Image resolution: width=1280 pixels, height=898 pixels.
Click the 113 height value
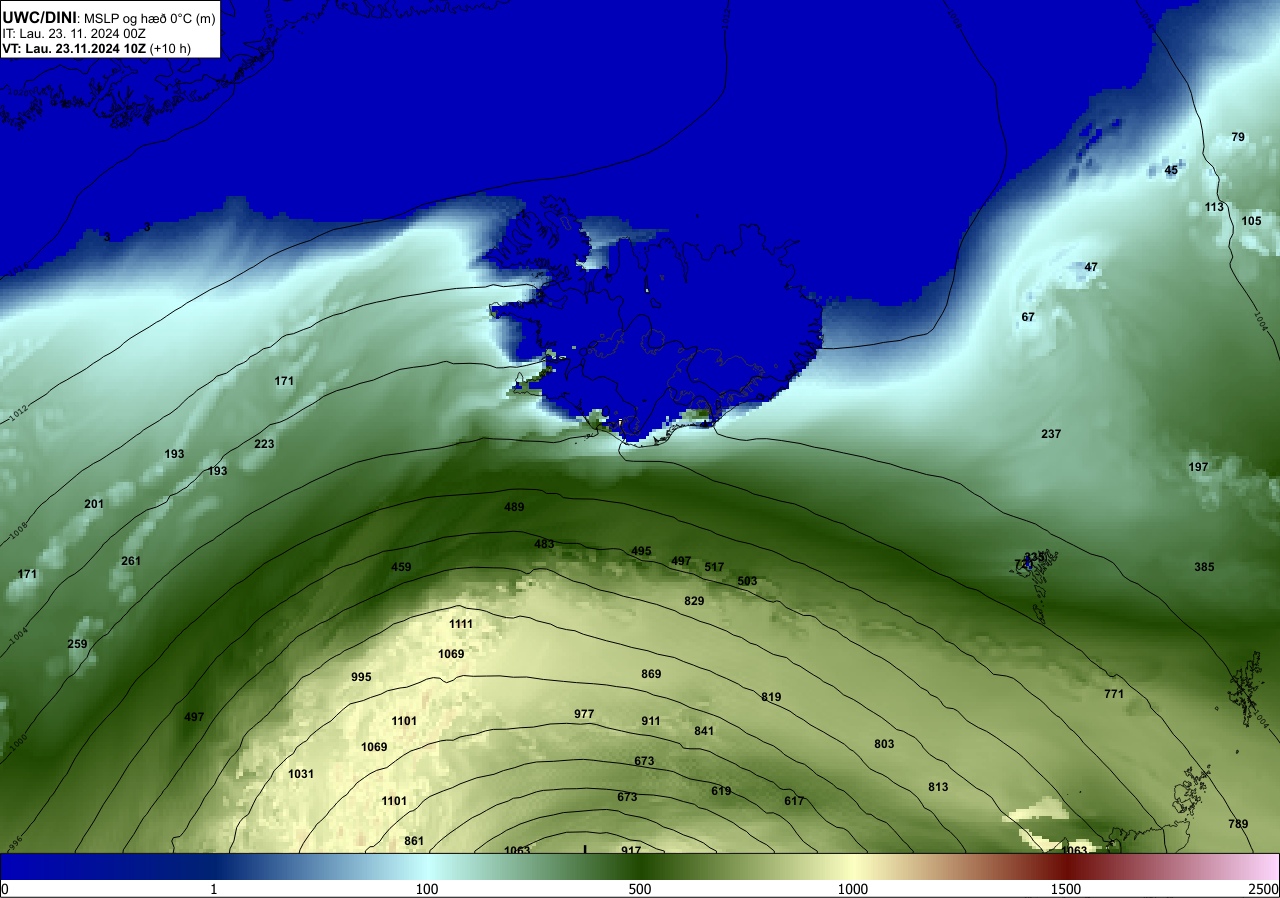[1214, 207]
